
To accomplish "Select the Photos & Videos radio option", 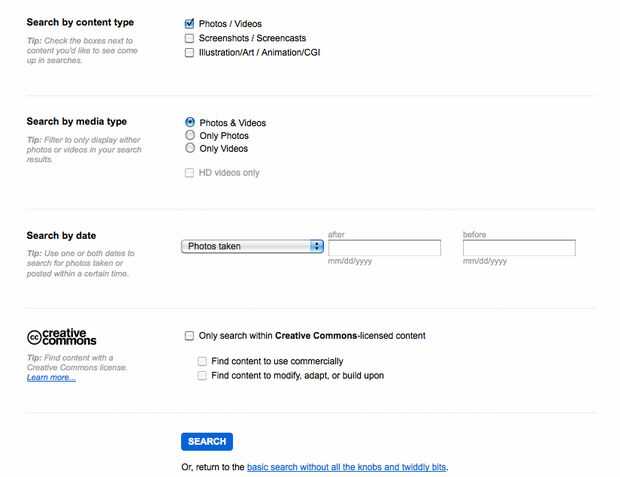I will (190, 123).
